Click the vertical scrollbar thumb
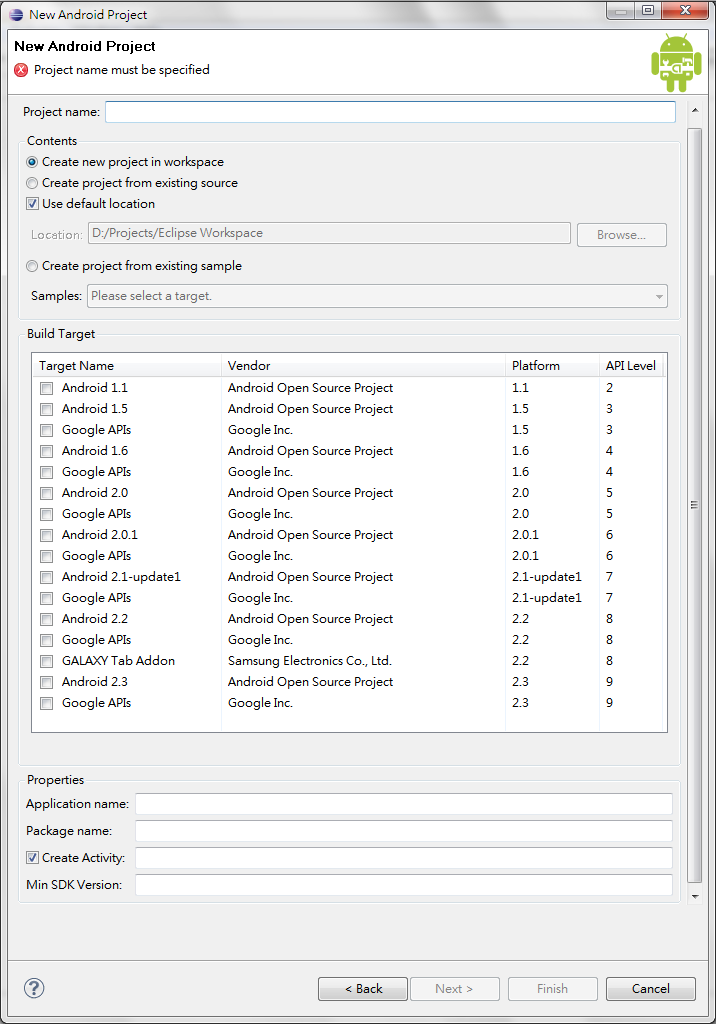The width and height of the screenshot is (716, 1024). (x=695, y=505)
